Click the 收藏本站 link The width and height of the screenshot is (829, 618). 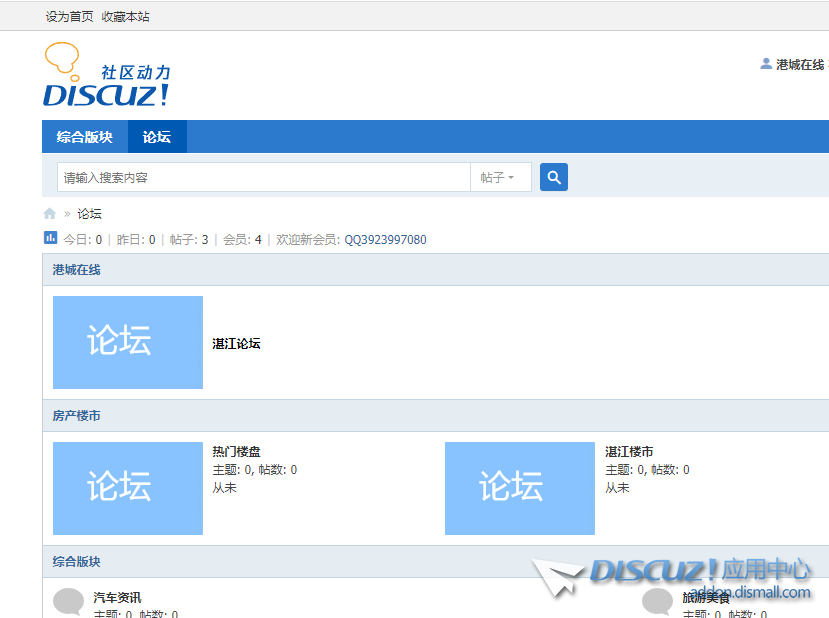click(x=125, y=16)
